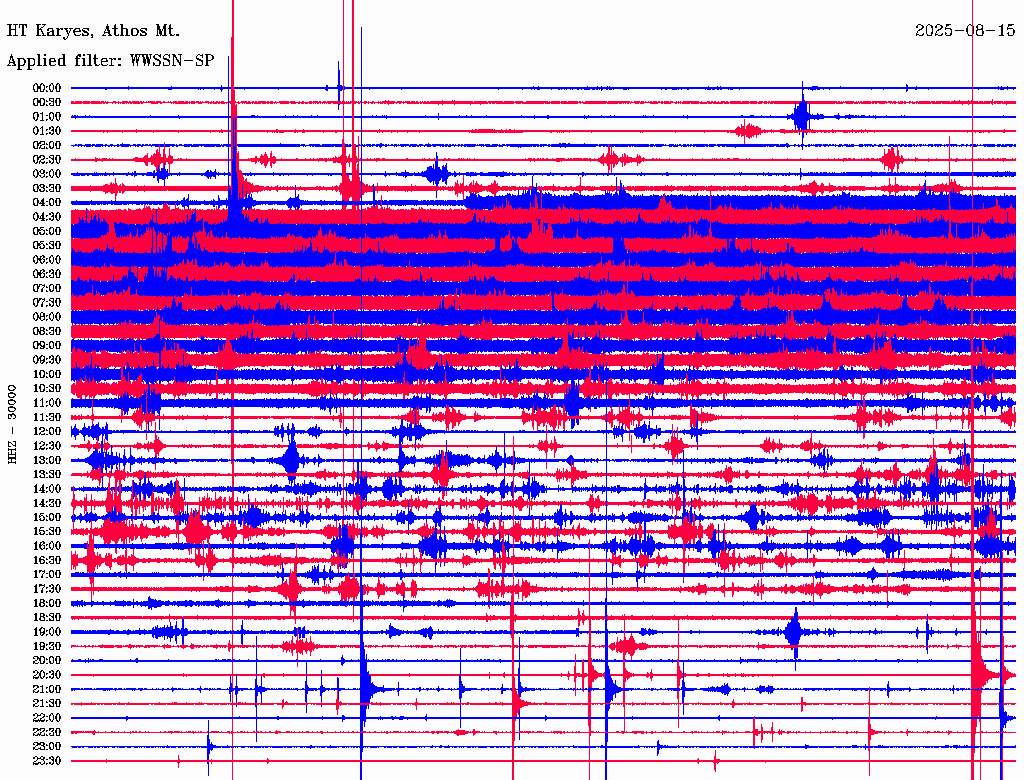Select the 11:30 time row label
The image size is (1024, 780).
[46, 417]
